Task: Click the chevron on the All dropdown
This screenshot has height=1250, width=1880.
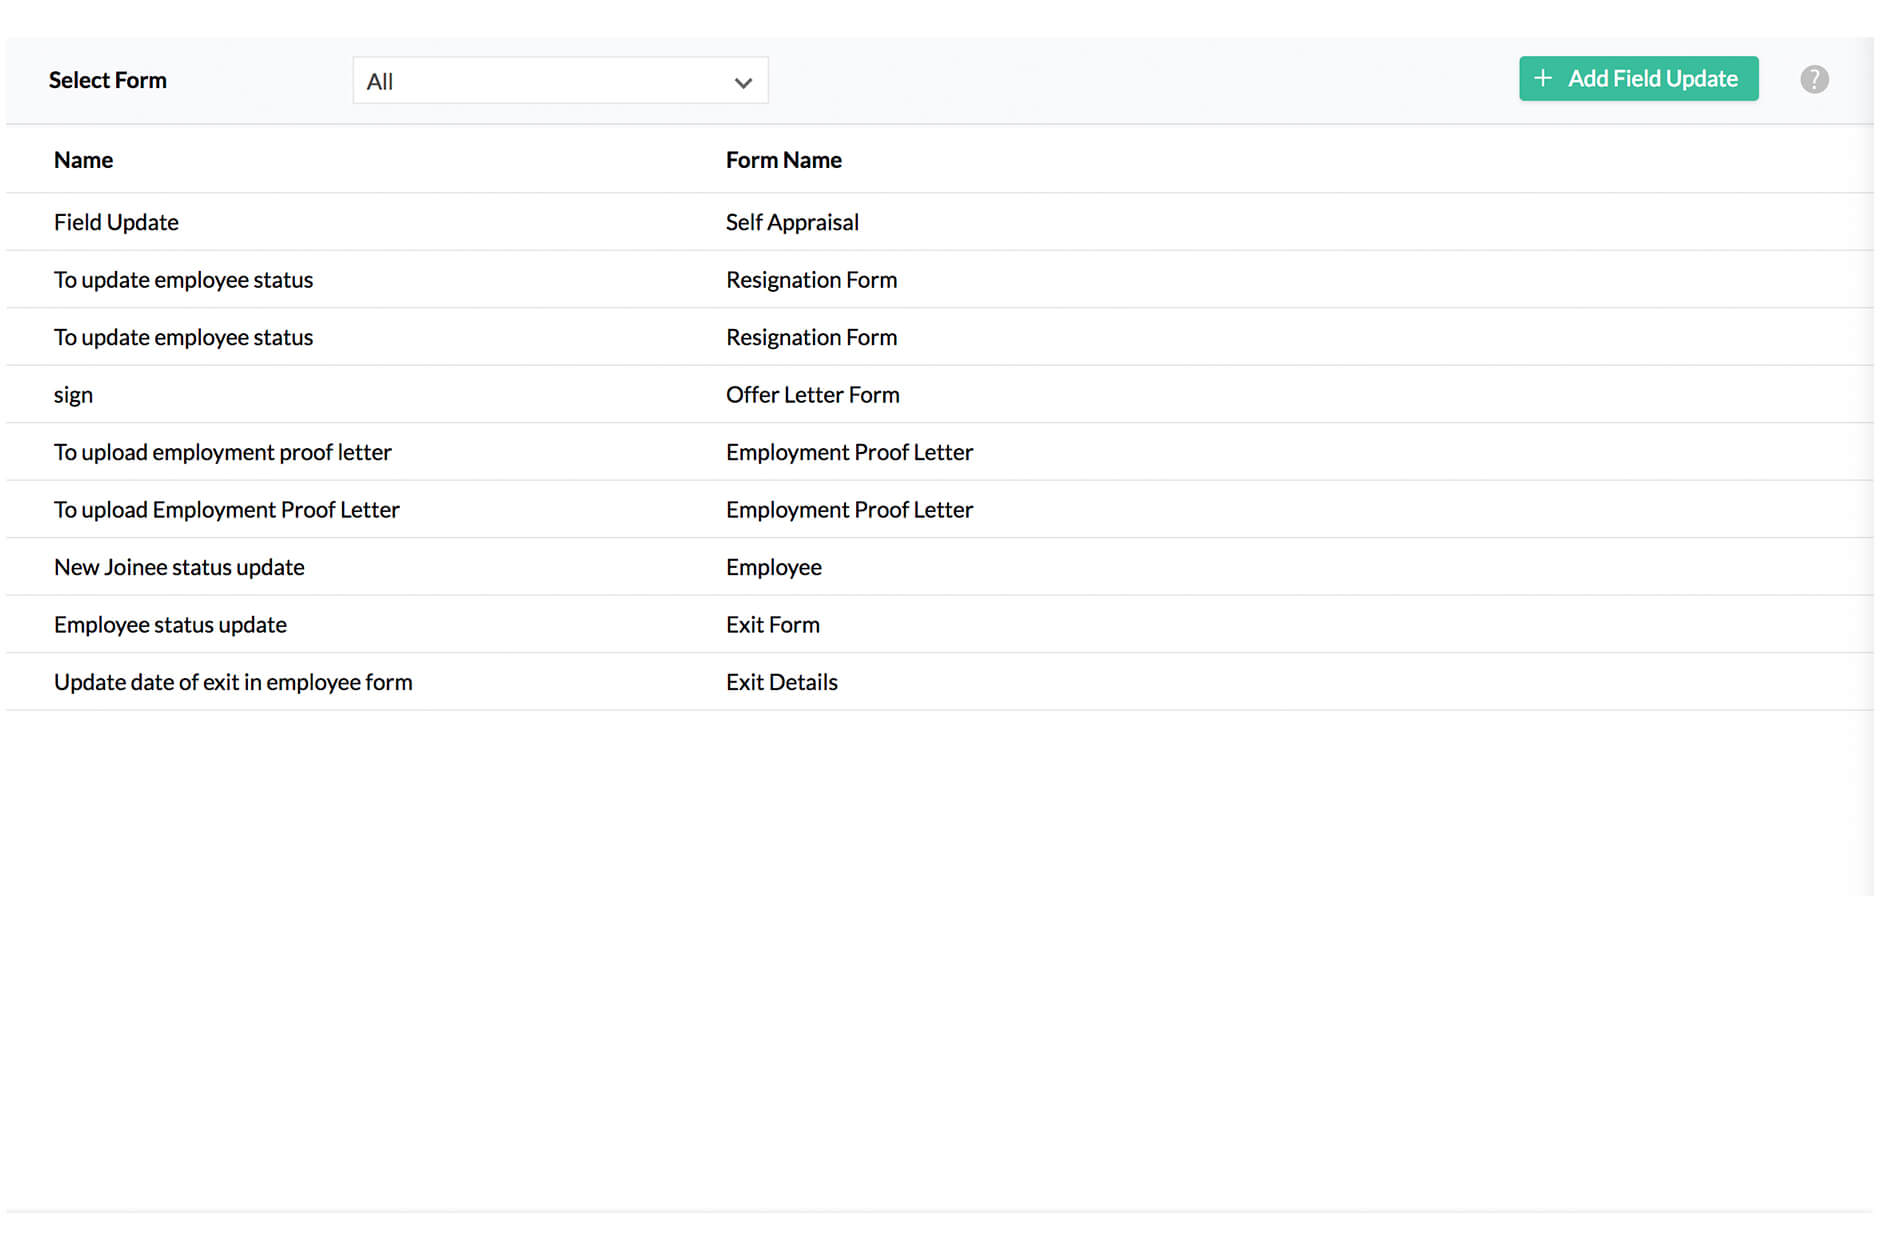Action: (741, 82)
